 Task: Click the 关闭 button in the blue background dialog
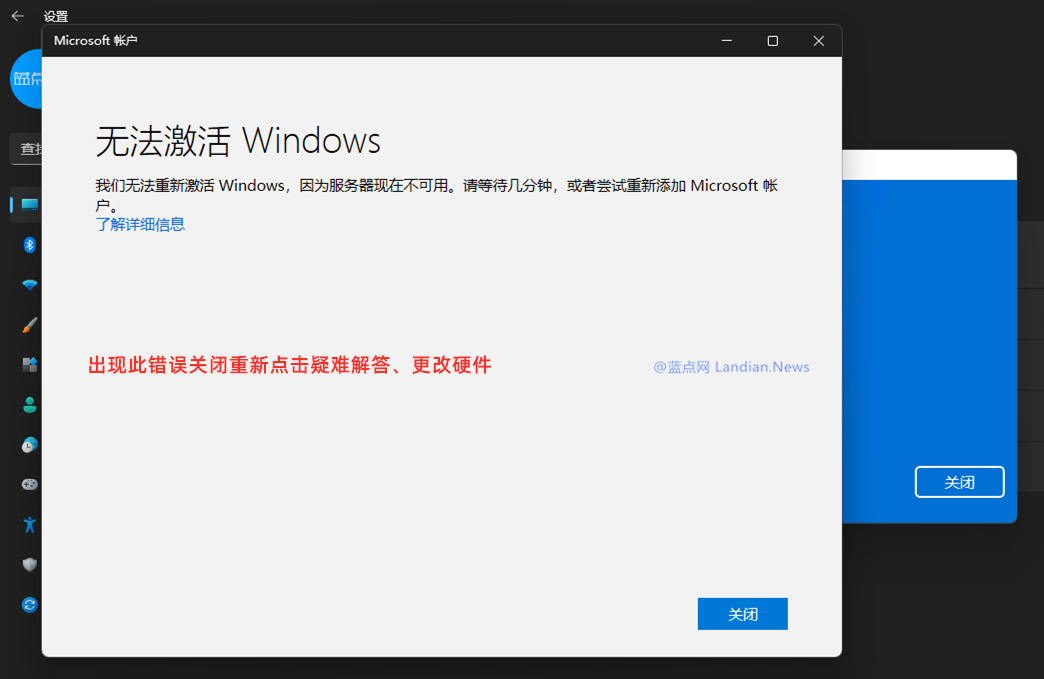click(959, 482)
